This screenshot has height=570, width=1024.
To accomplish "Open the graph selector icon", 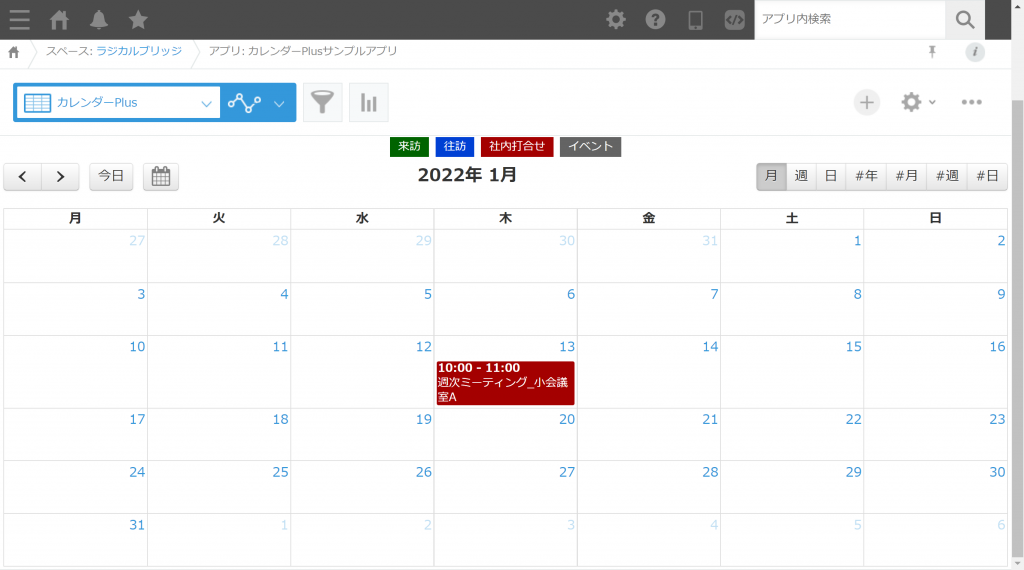I will [x=244, y=103].
